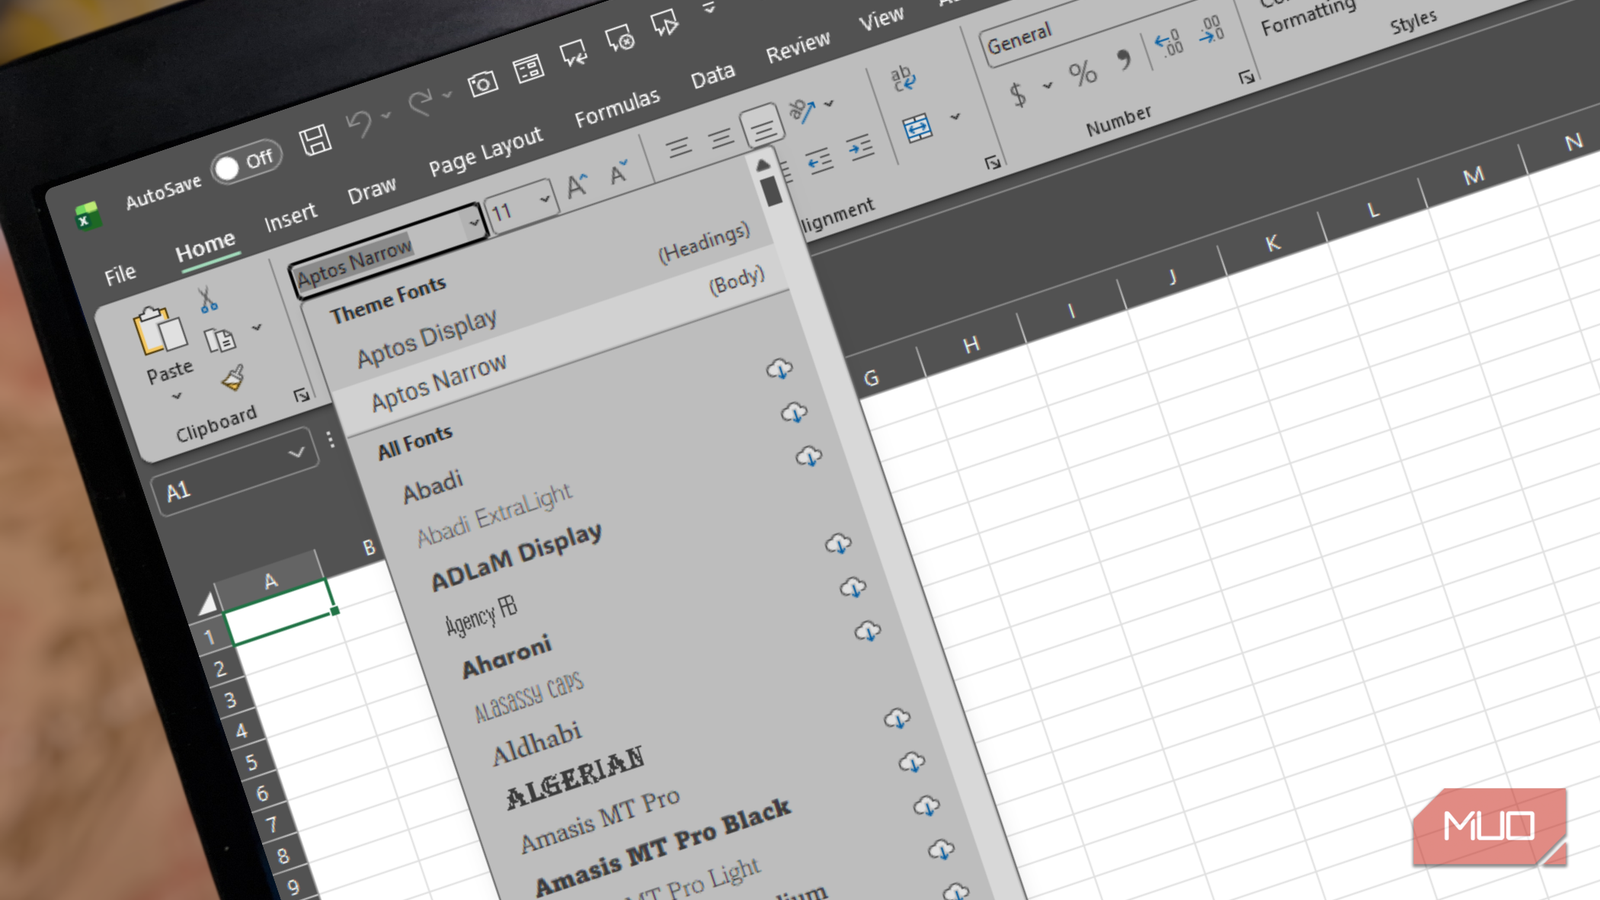Redo the last action
This screenshot has height=900, width=1600.
(x=420, y=101)
